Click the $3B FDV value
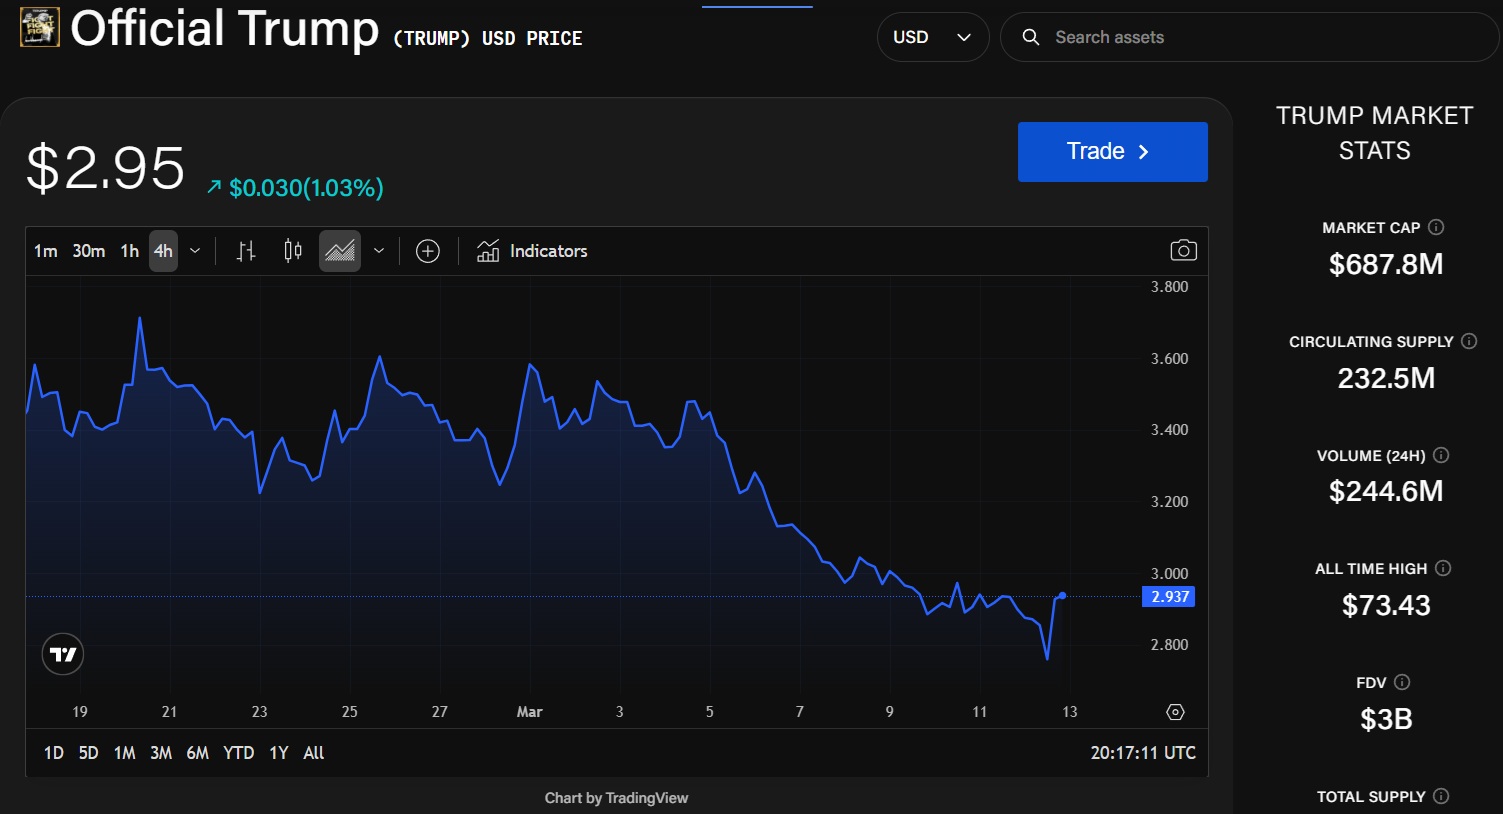1503x814 pixels. point(1386,719)
